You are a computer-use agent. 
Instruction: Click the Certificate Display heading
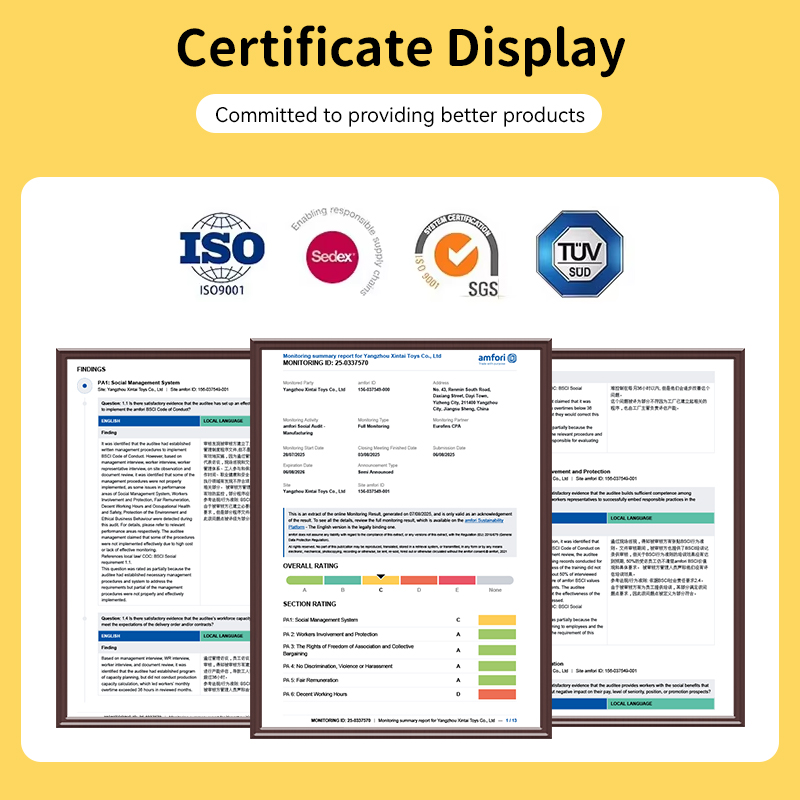tap(401, 49)
